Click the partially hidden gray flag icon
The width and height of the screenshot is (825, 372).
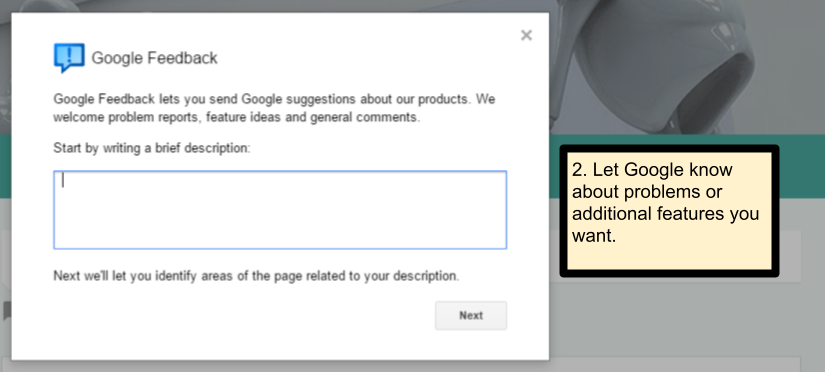pos(6,310)
